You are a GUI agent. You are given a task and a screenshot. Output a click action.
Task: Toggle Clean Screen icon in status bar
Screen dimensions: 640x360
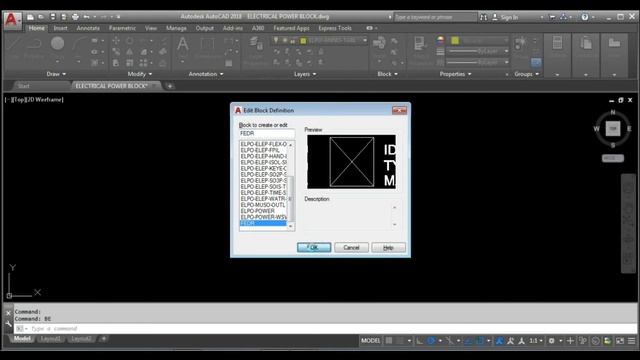(620, 341)
